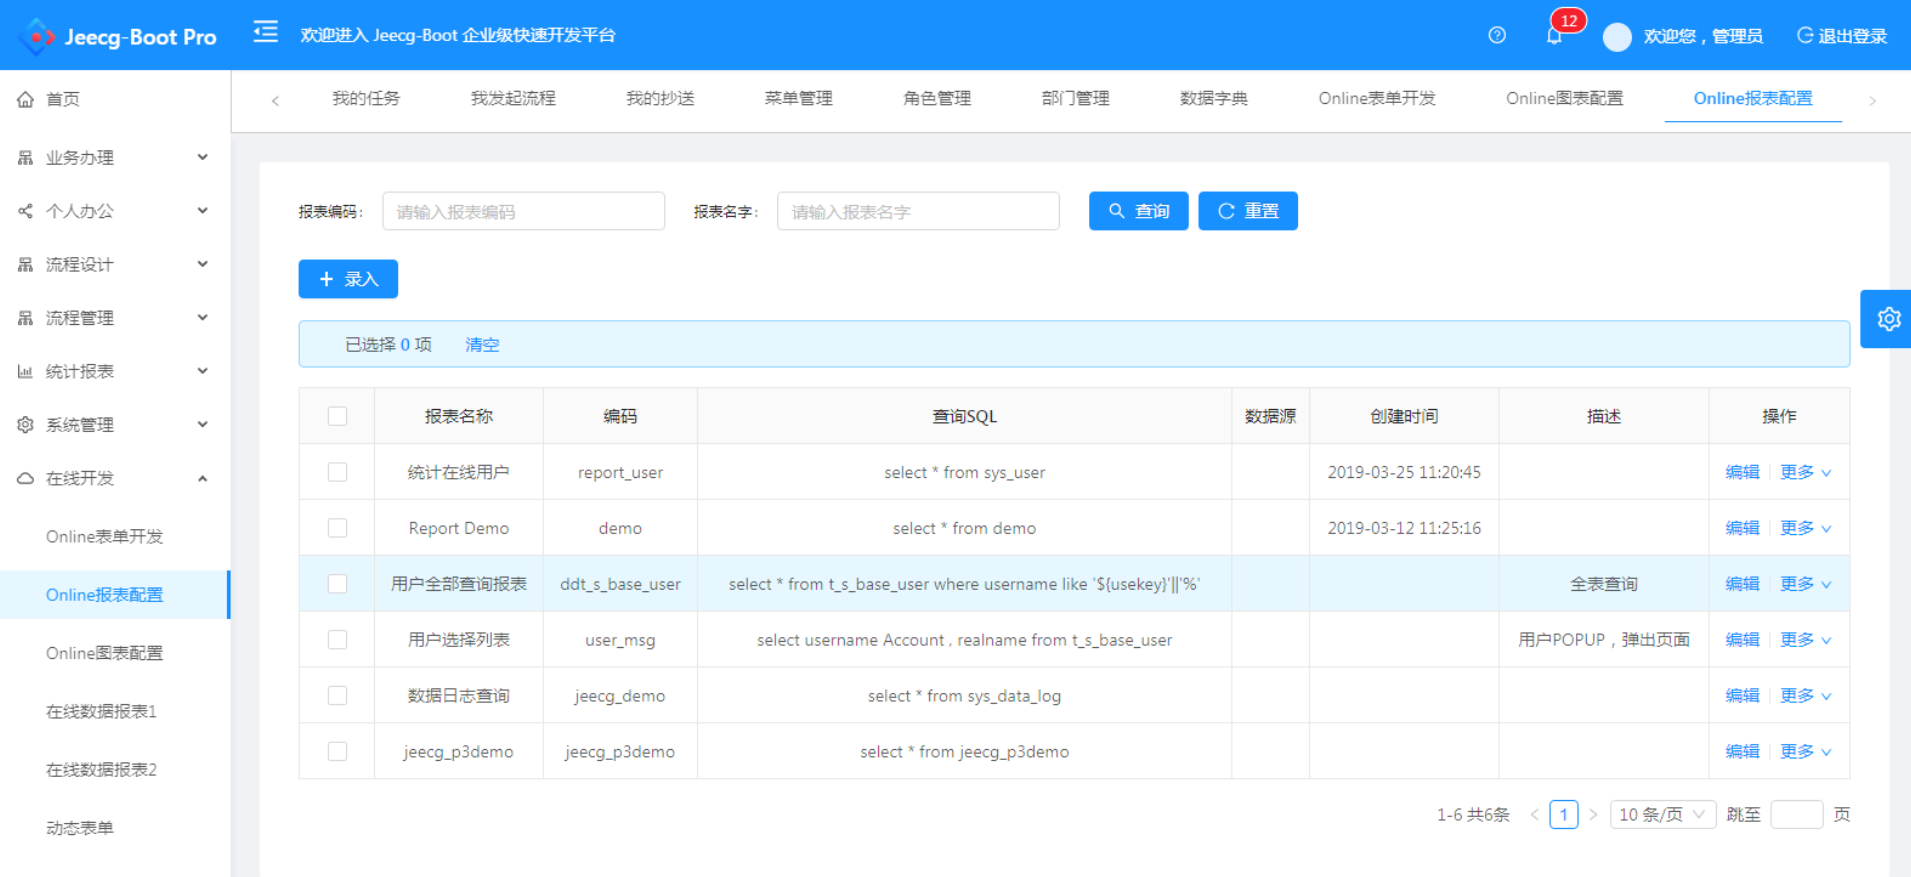The width and height of the screenshot is (1911, 877).
Task: Open floating settings gear on right edge
Action: (1888, 319)
